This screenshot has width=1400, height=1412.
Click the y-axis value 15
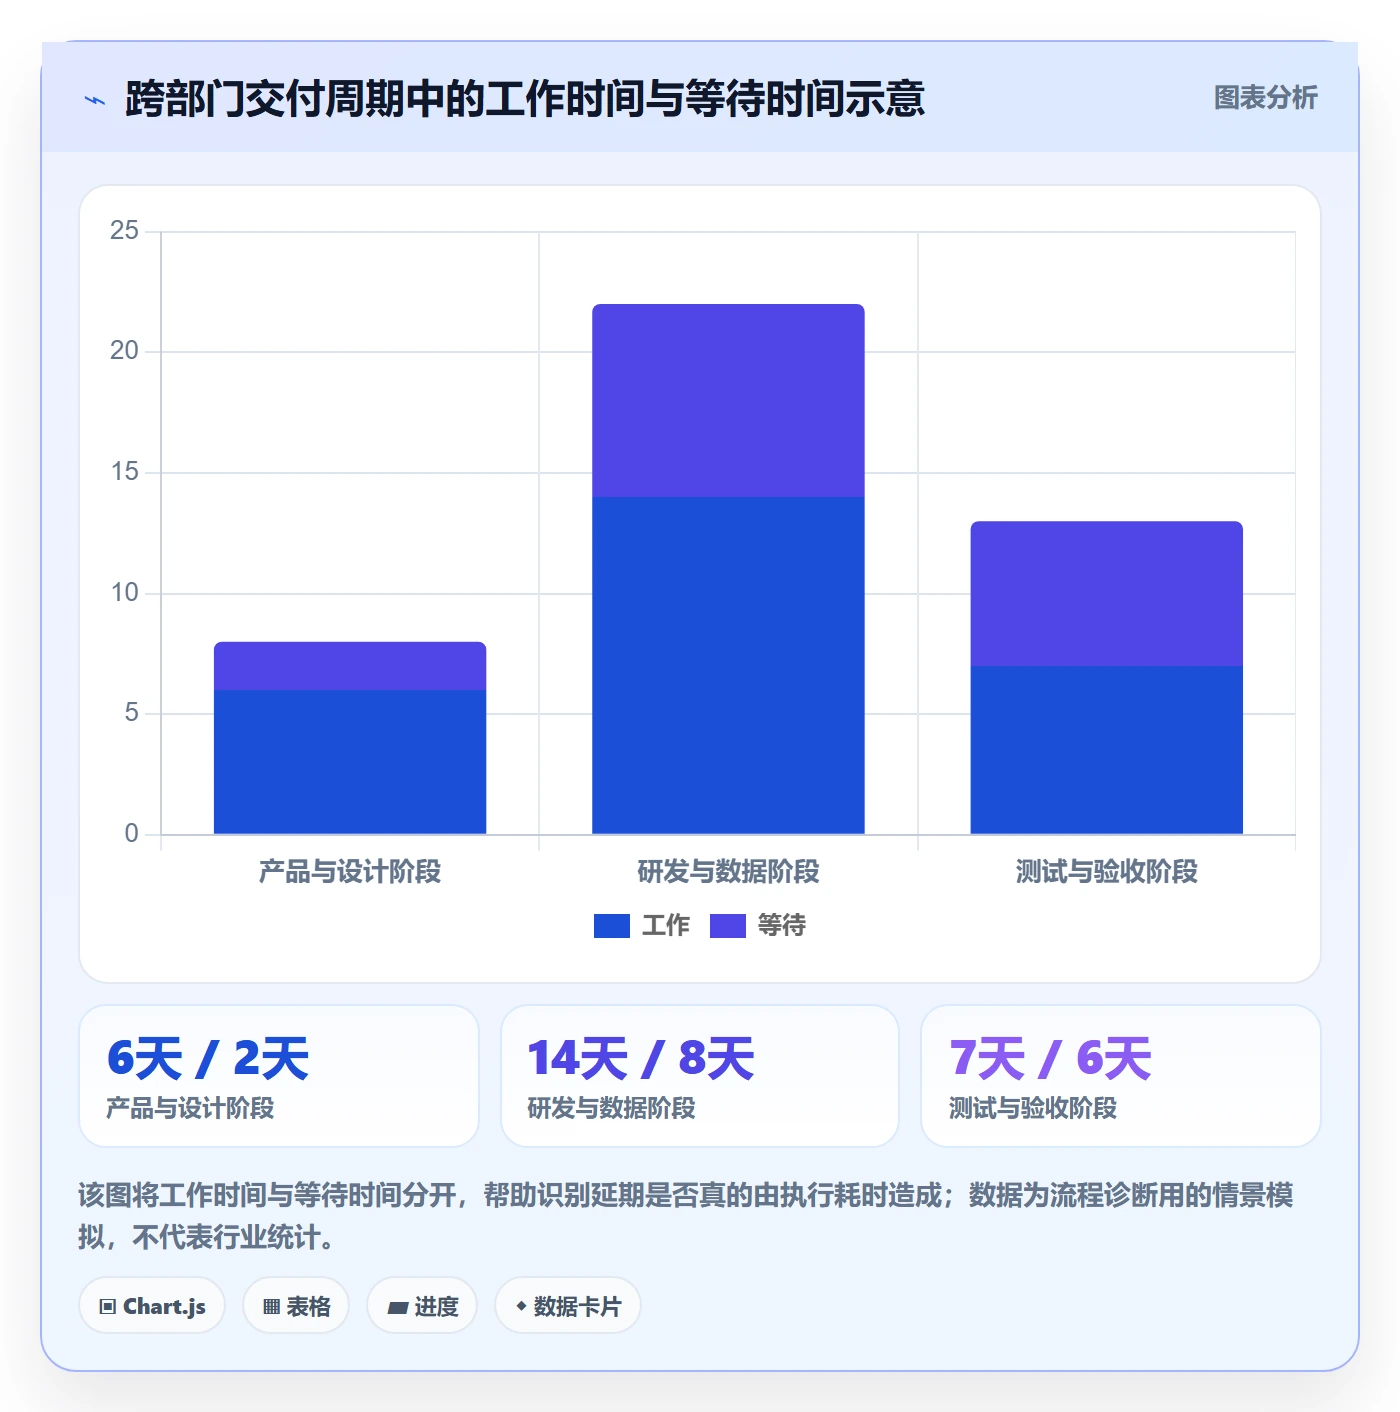click(124, 472)
